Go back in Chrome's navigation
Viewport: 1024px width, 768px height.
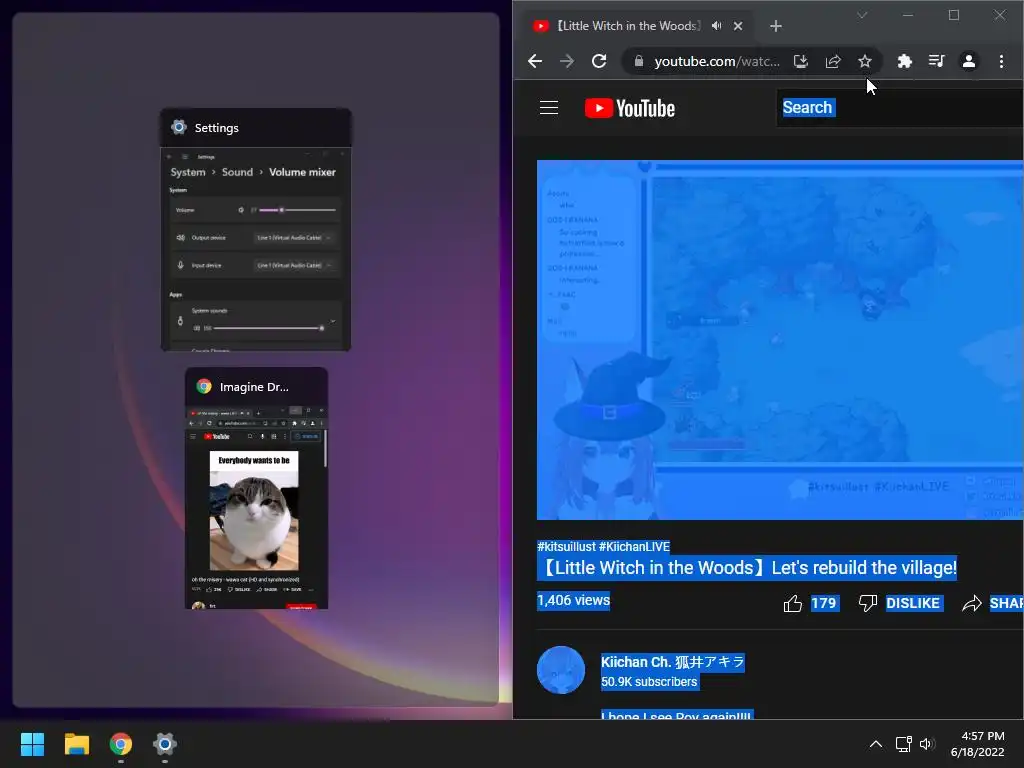535,61
